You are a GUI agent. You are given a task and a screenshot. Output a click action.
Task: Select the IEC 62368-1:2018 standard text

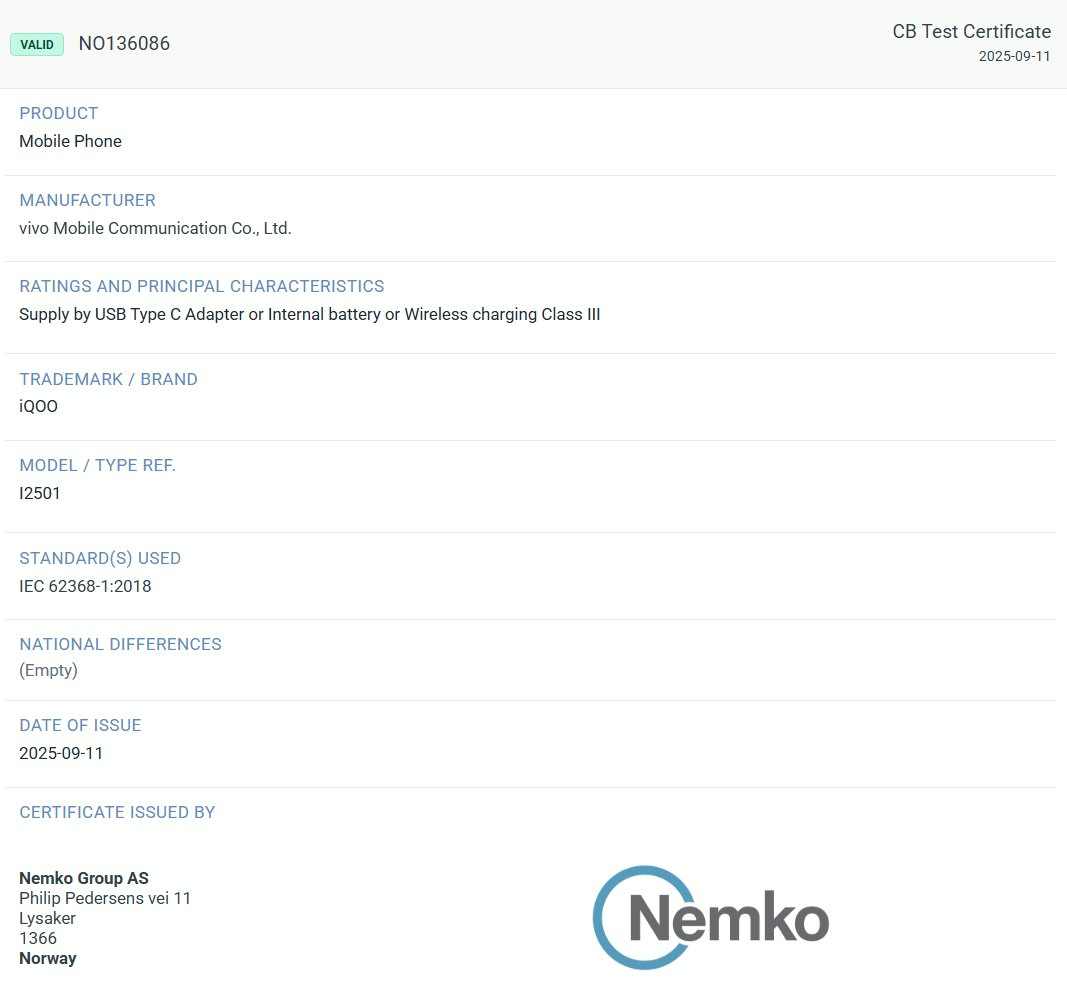[84, 586]
